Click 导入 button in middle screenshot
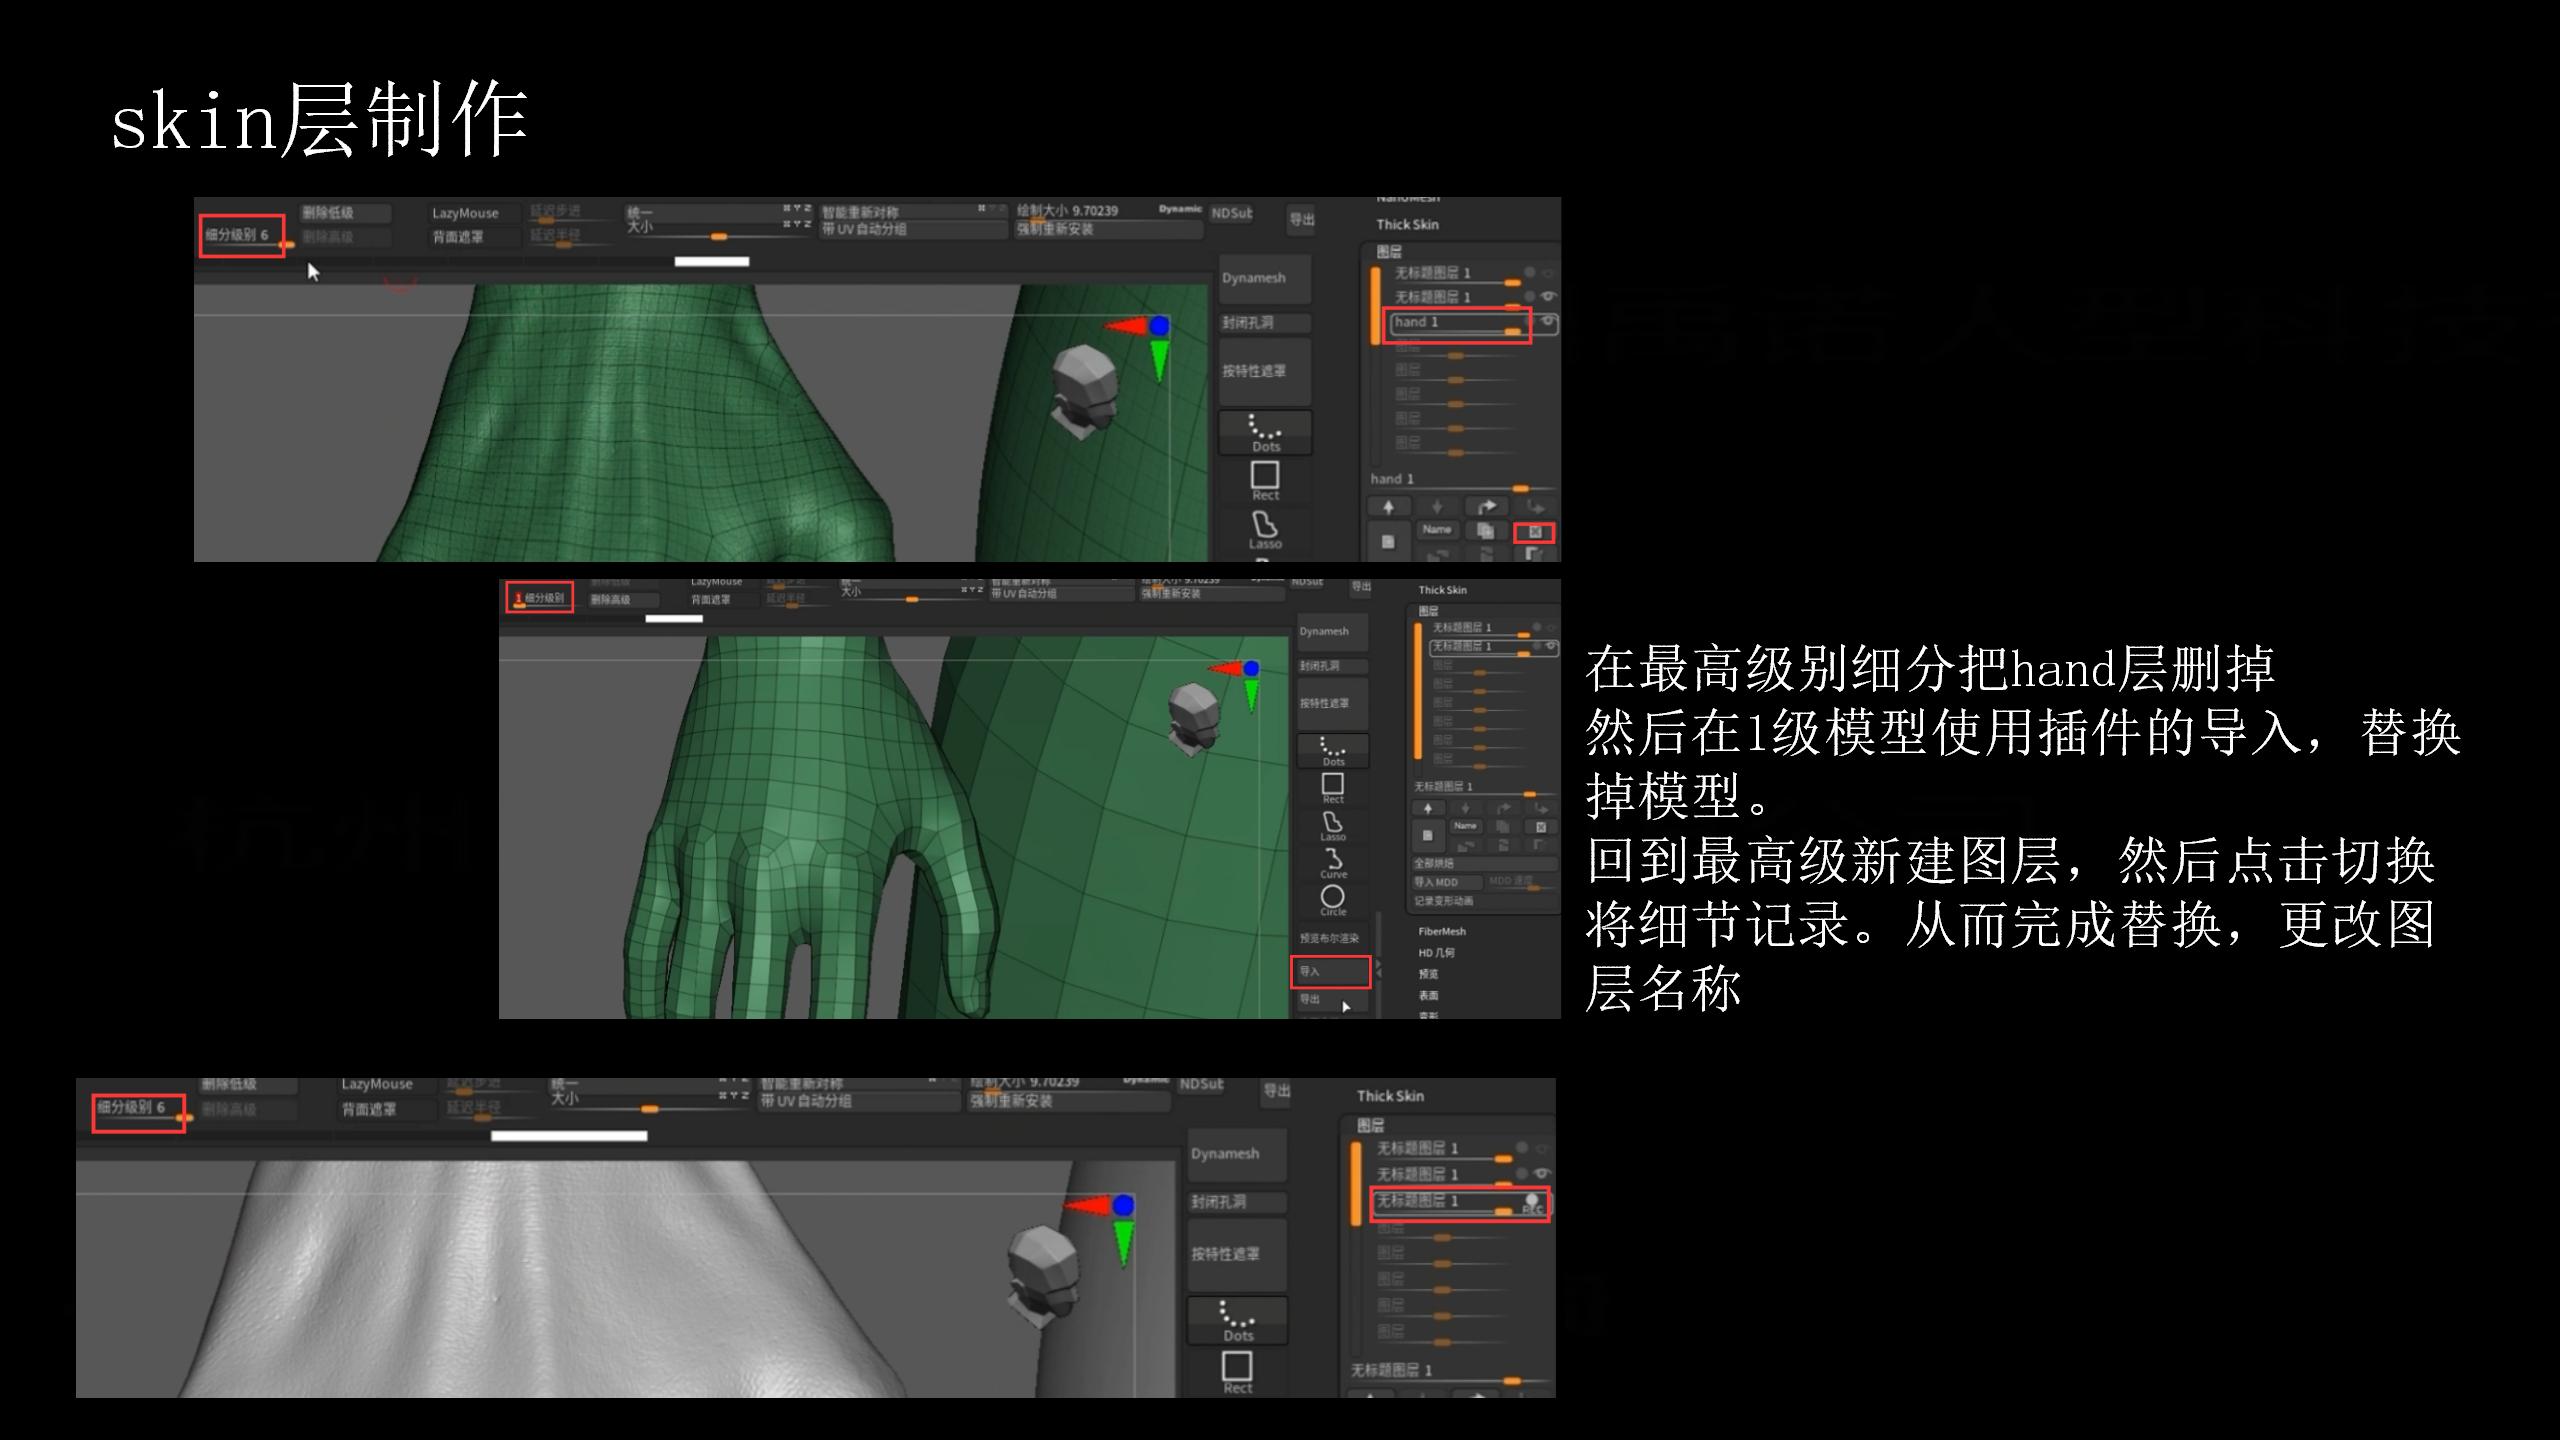Viewport: 2560px width, 1440px height. tap(1331, 971)
